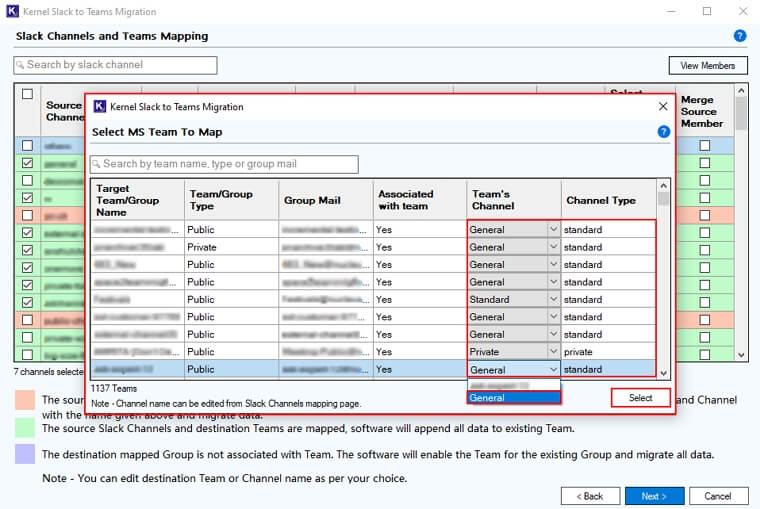
Task: Click the Channel Type column header
Action: click(609, 200)
